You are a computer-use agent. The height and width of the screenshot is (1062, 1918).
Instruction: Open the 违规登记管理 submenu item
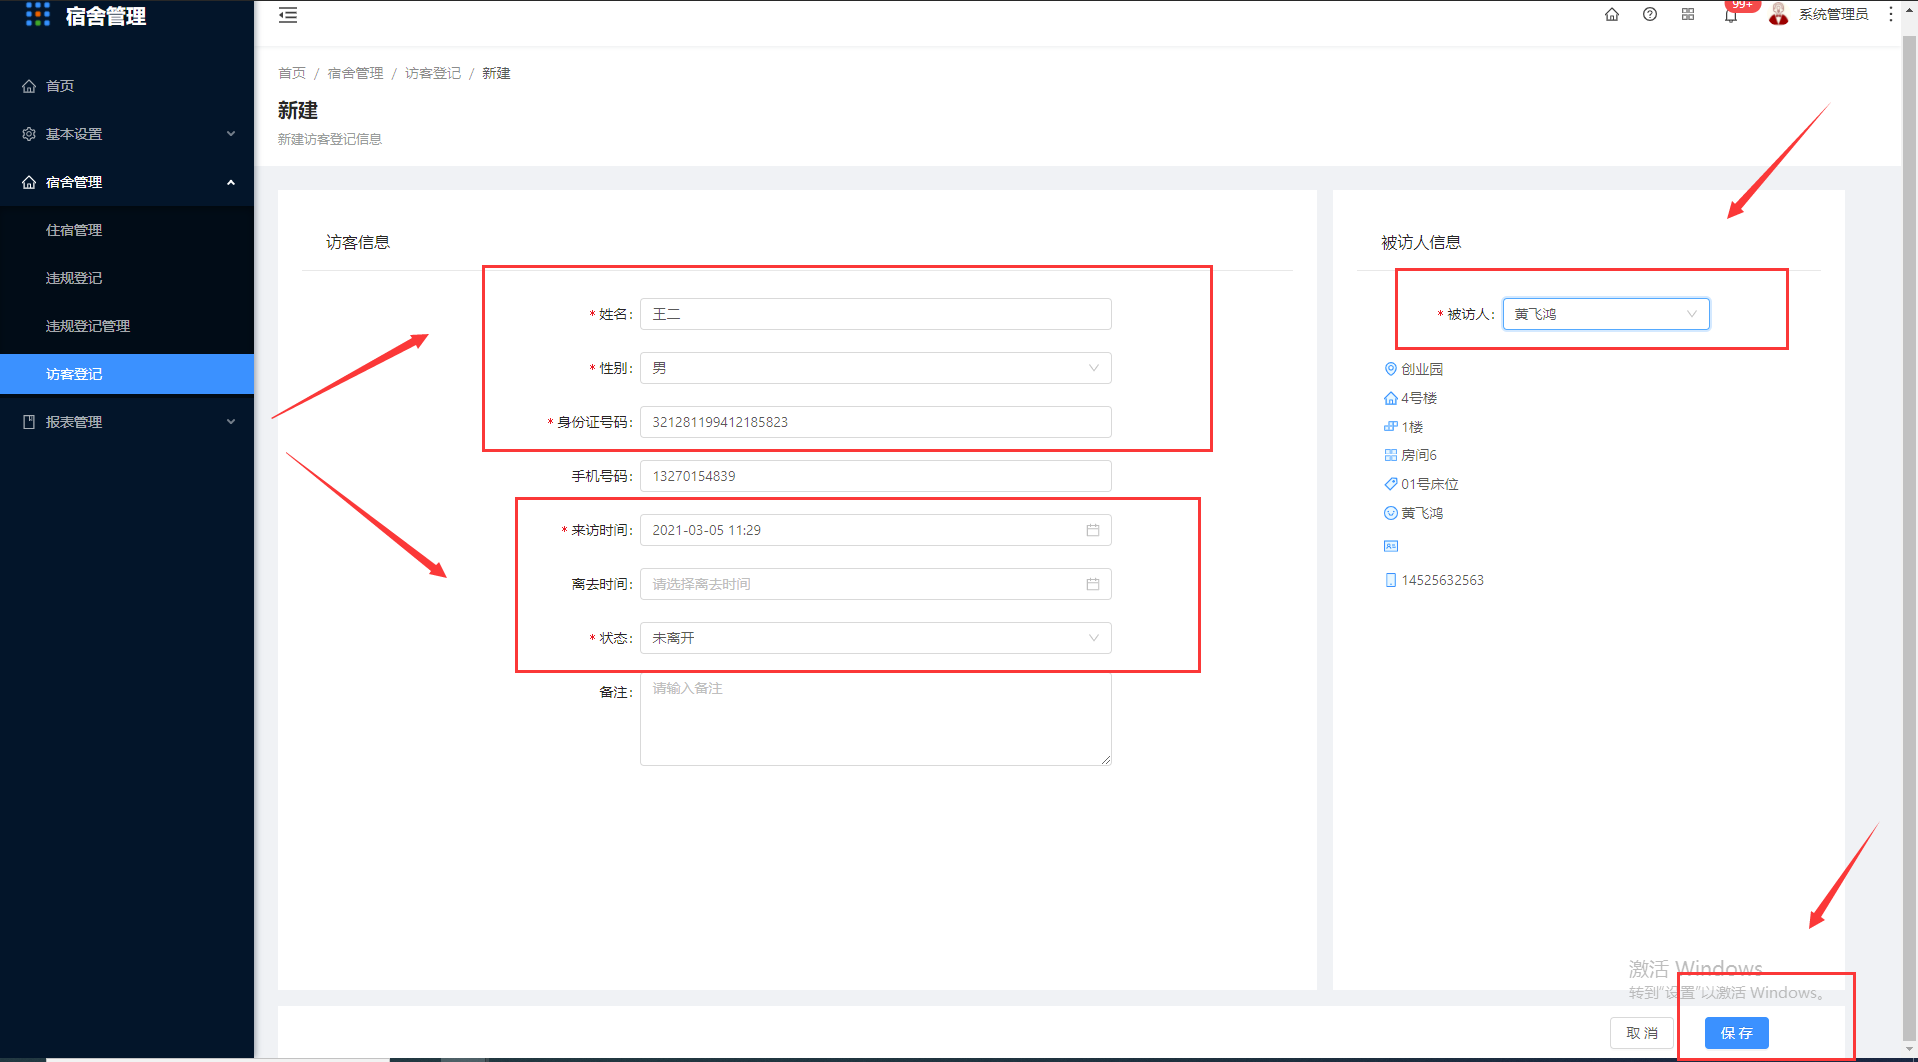click(x=127, y=326)
